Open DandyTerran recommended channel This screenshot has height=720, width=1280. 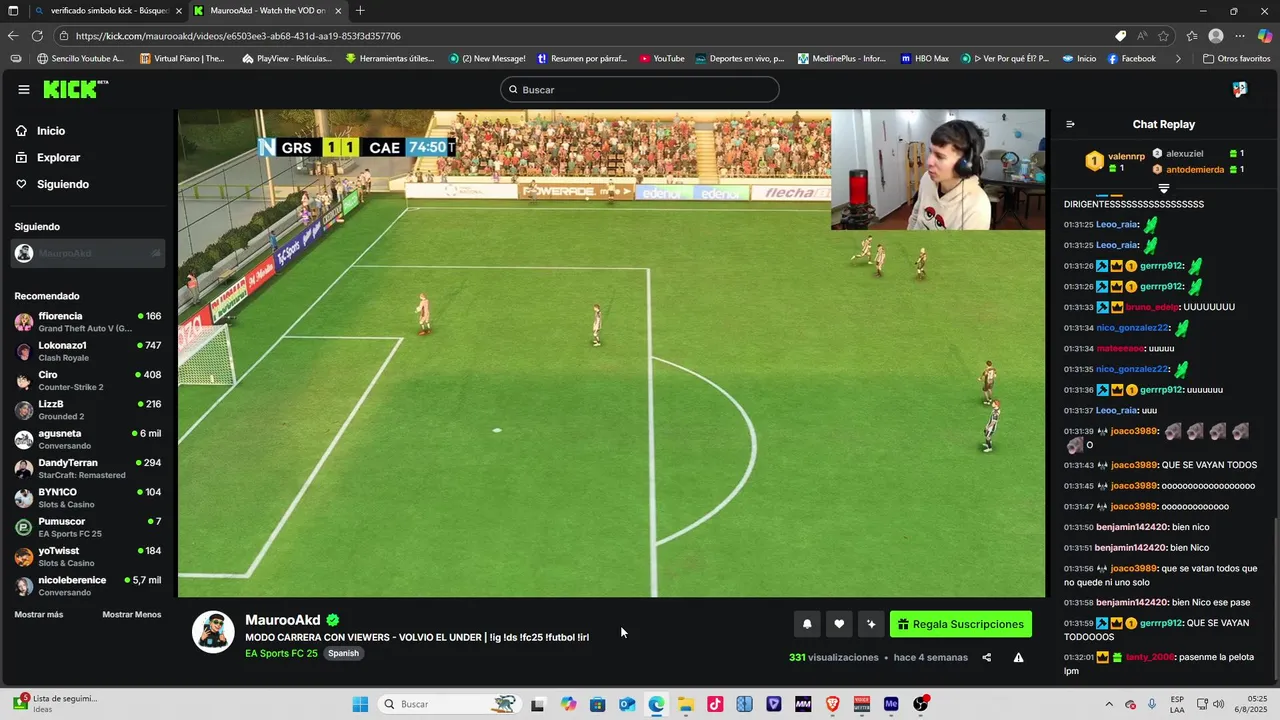88,469
